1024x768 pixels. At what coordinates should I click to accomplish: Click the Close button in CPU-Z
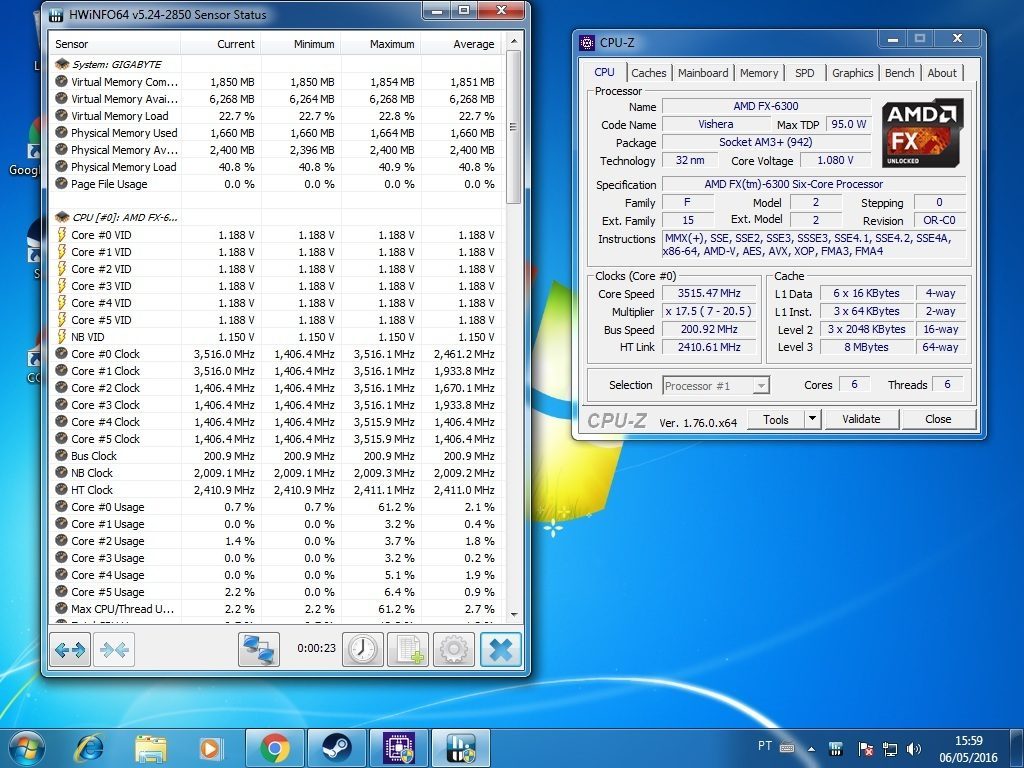[938, 419]
